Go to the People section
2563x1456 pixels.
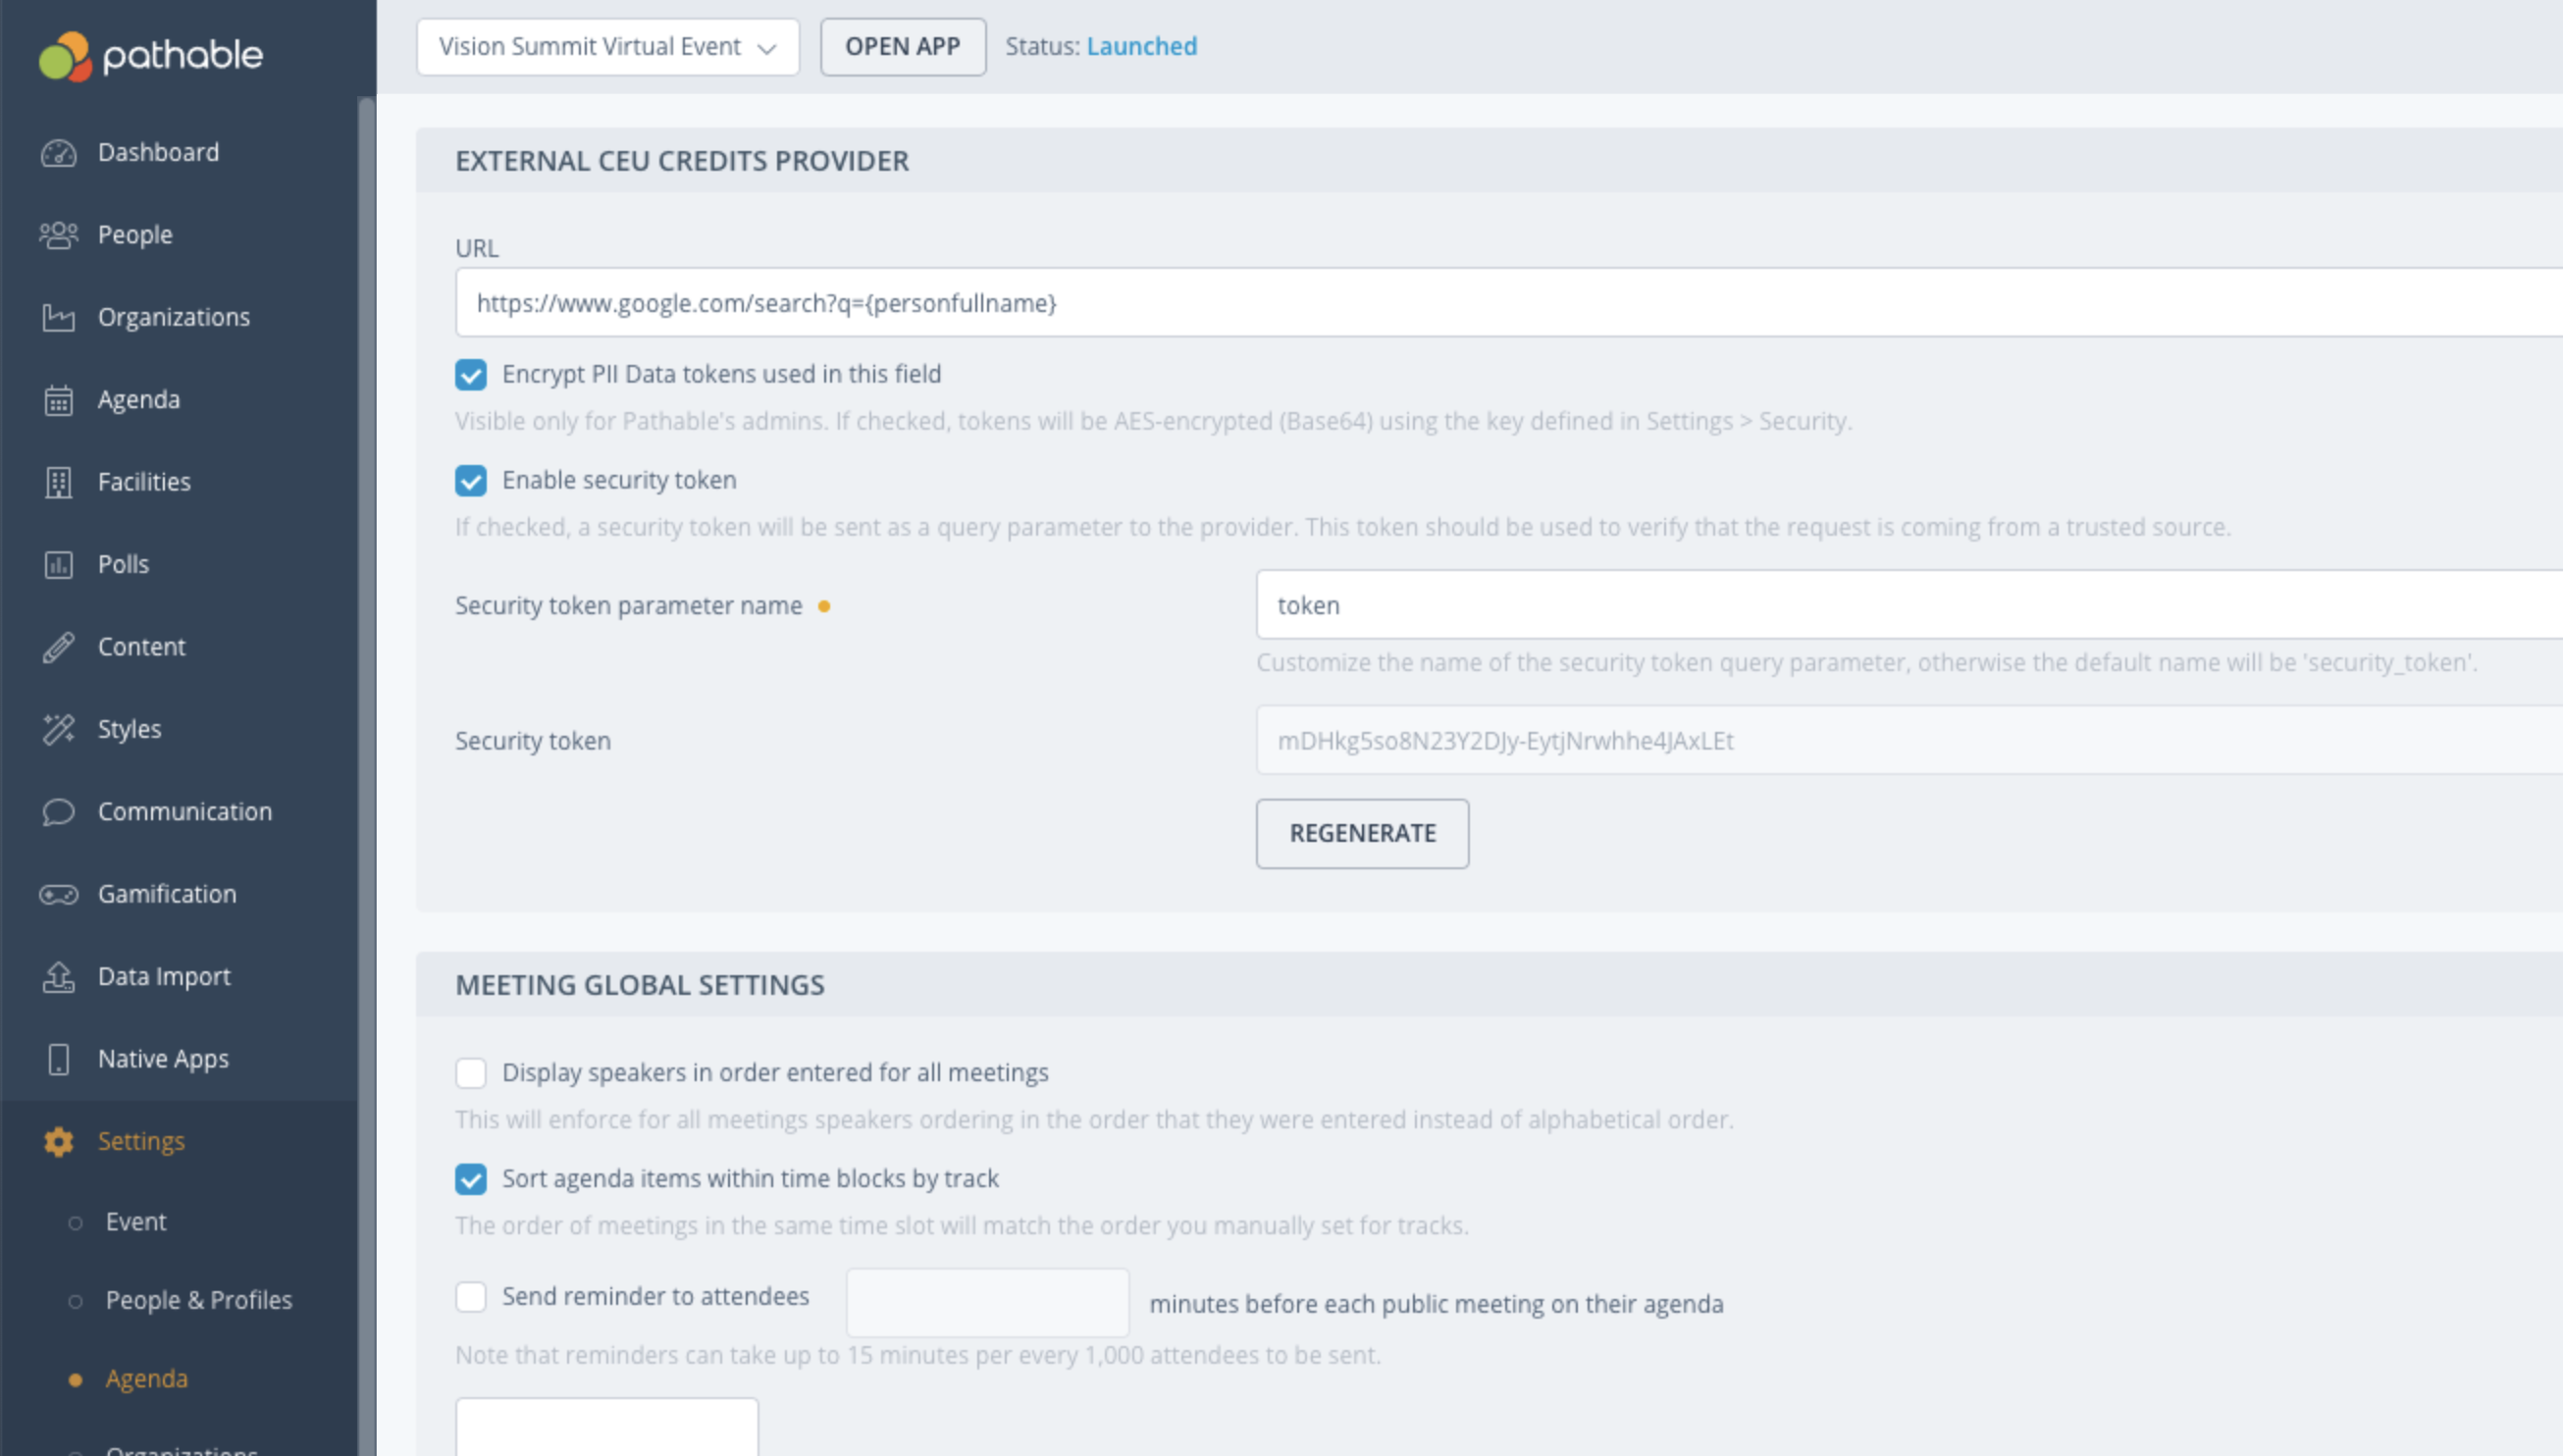click(x=135, y=235)
